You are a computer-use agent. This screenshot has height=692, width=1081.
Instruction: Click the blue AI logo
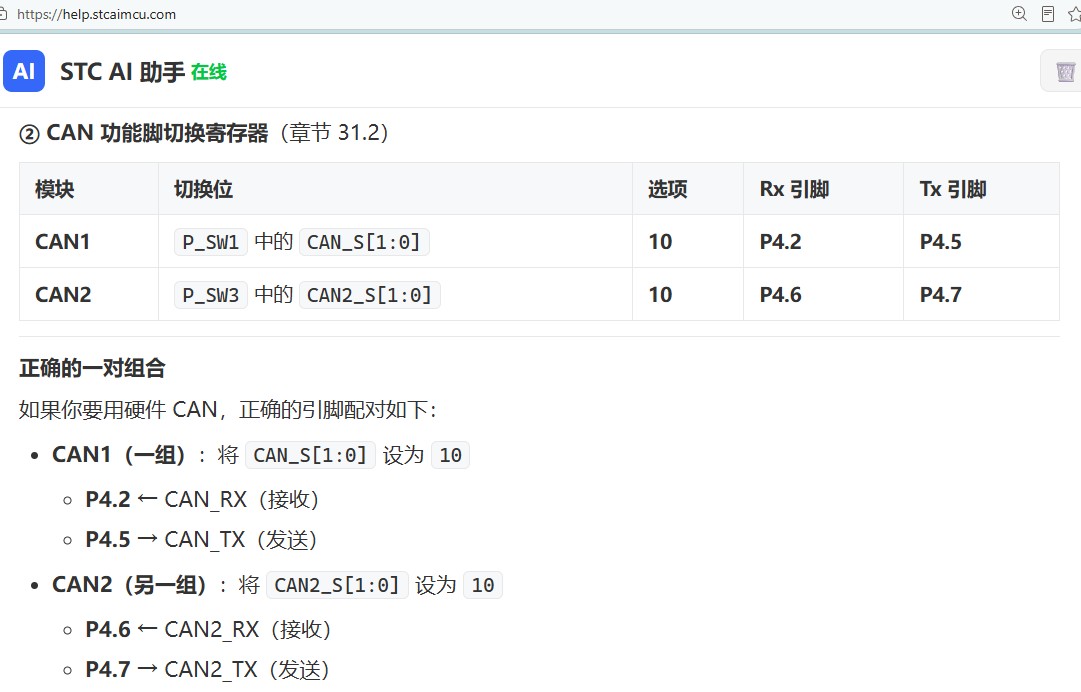point(24,71)
